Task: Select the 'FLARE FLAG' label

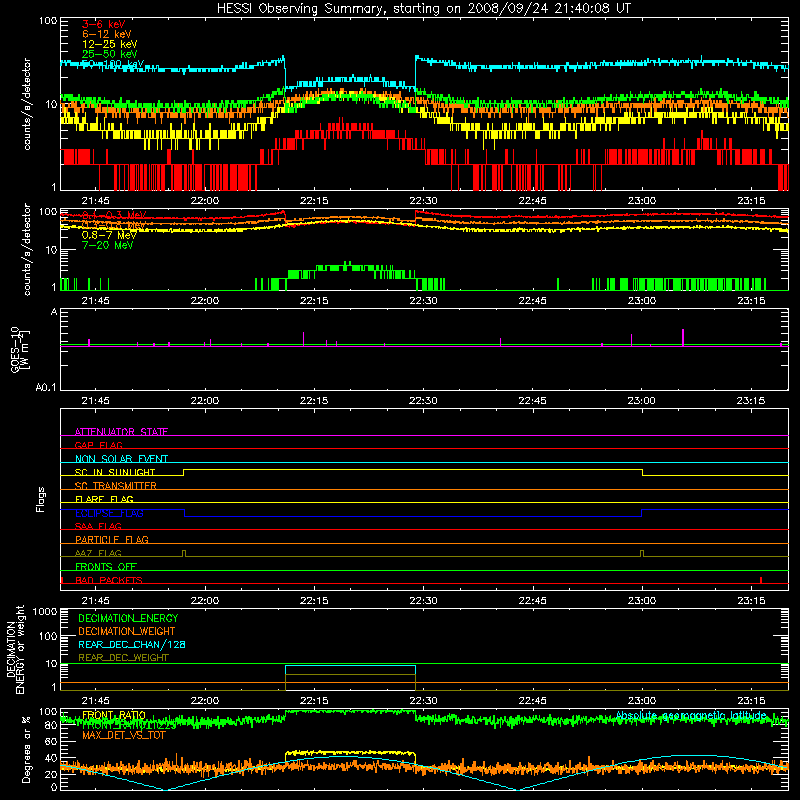Action: tap(104, 499)
